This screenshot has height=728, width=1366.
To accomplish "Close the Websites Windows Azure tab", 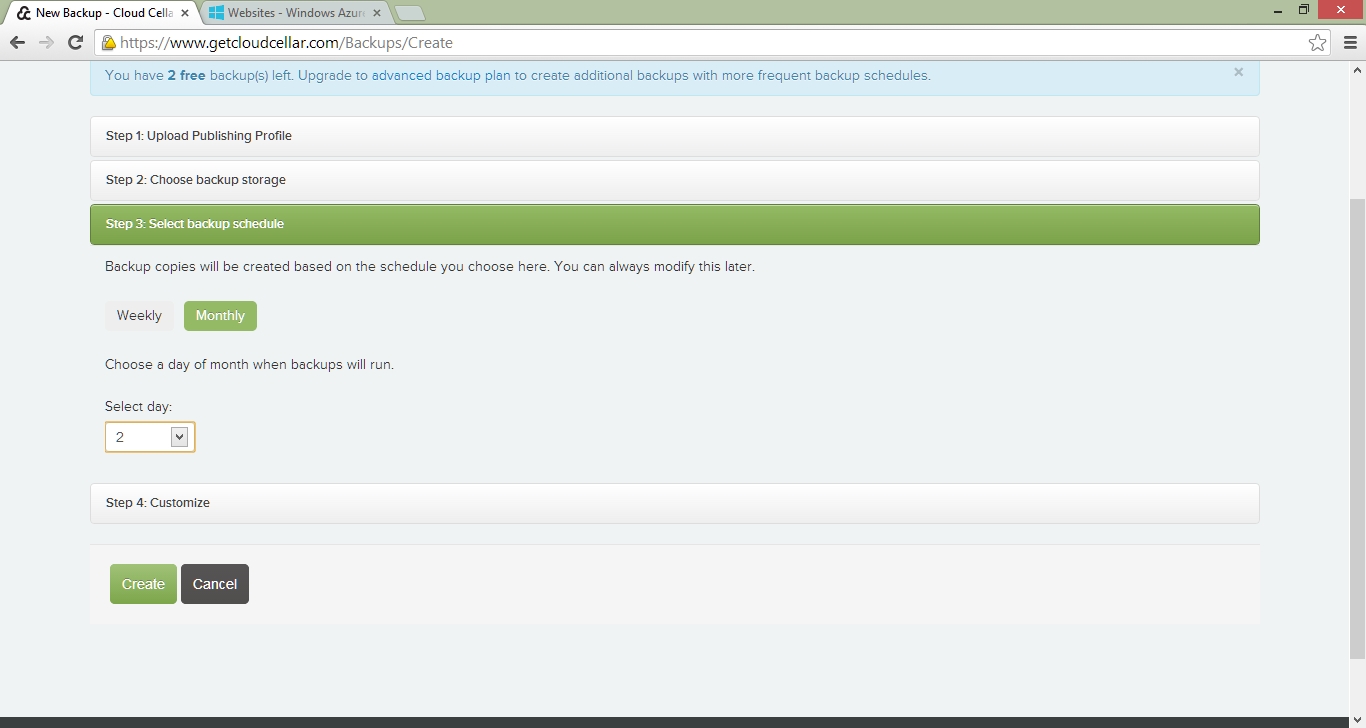I will (377, 13).
